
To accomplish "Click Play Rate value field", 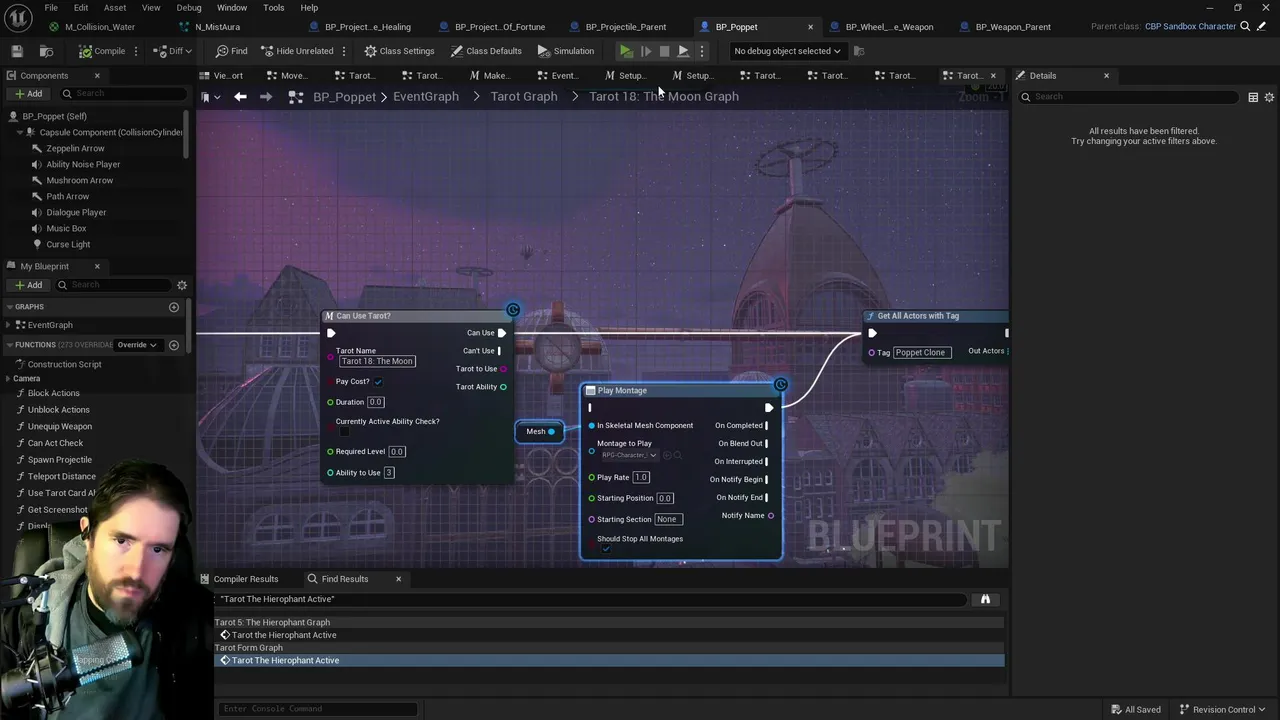I will coord(641,478).
